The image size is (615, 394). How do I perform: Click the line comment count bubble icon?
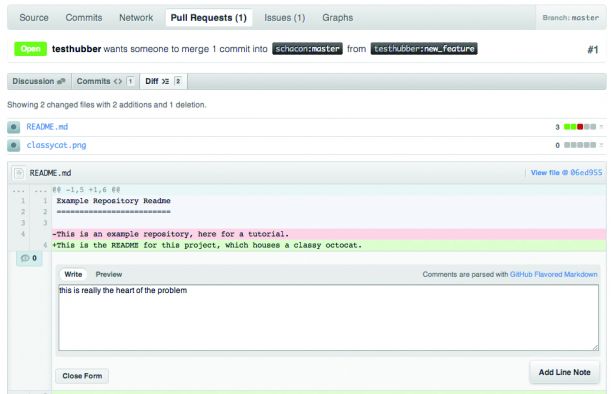tap(25, 258)
